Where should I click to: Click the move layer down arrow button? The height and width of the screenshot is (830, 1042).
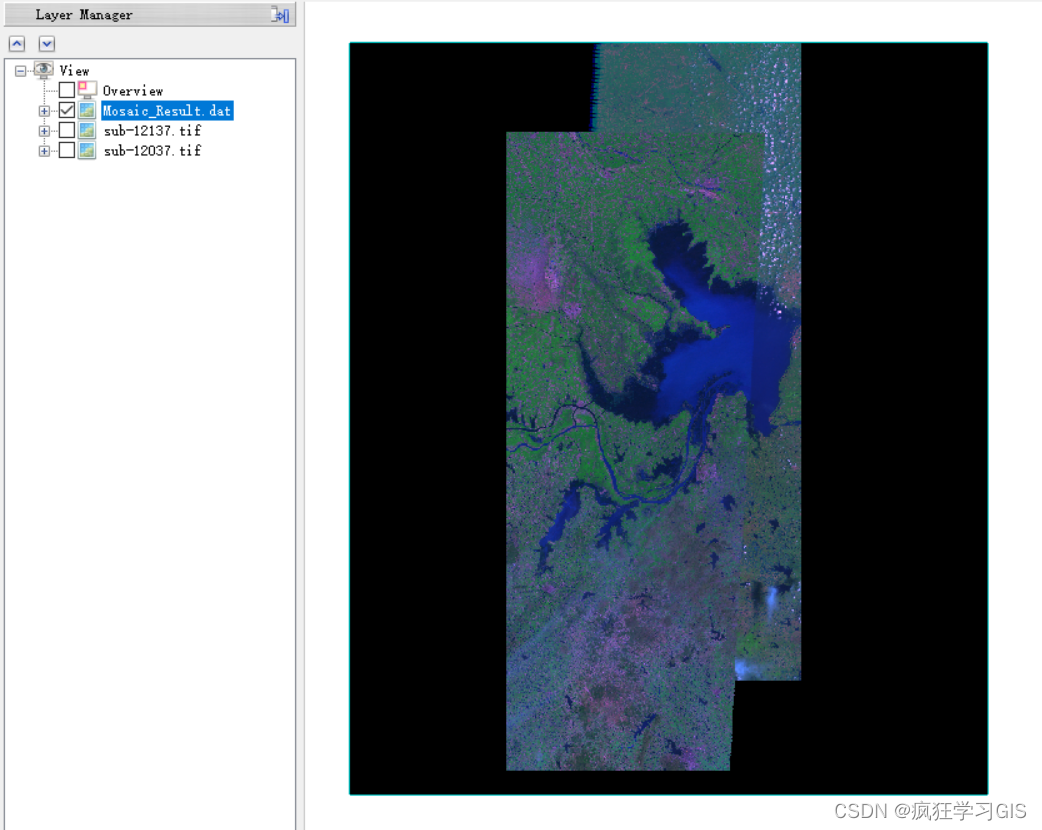click(x=47, y=44)
